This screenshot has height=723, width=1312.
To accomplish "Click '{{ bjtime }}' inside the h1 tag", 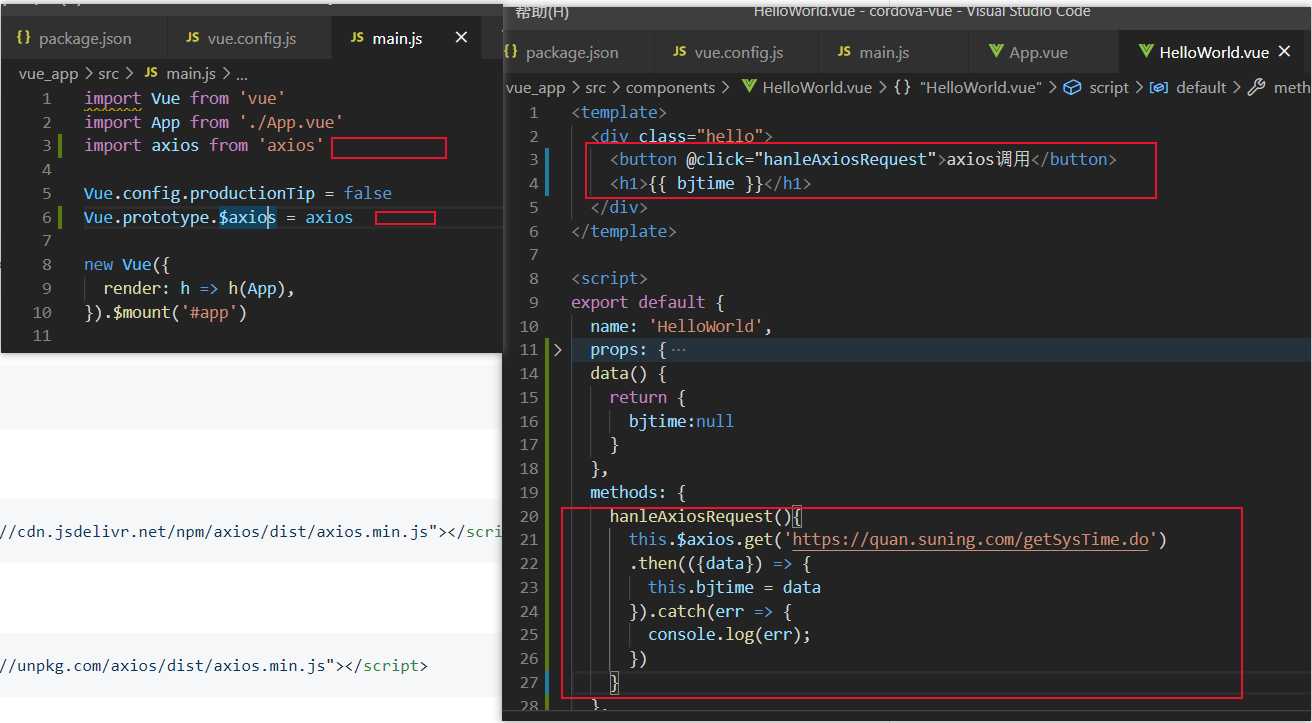I will click(706, 183).
